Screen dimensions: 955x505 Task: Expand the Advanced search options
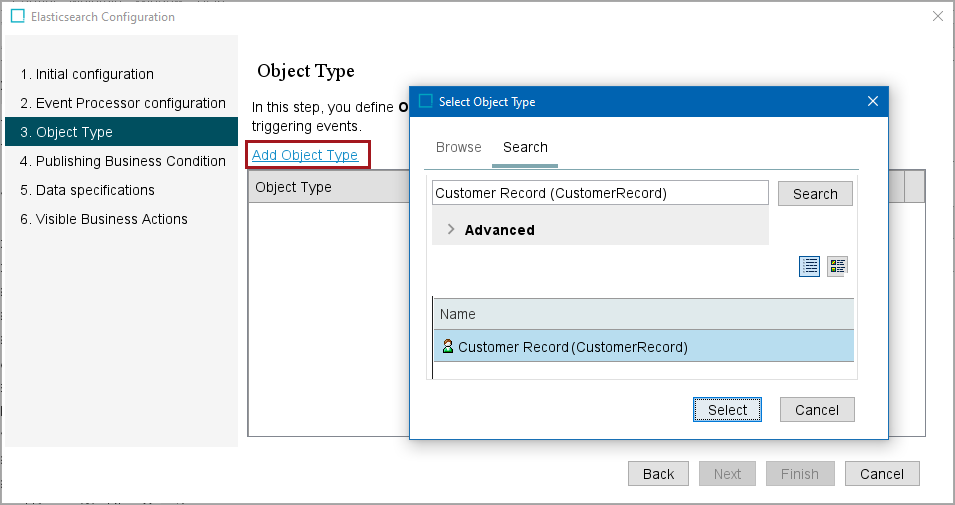(451, 229)
